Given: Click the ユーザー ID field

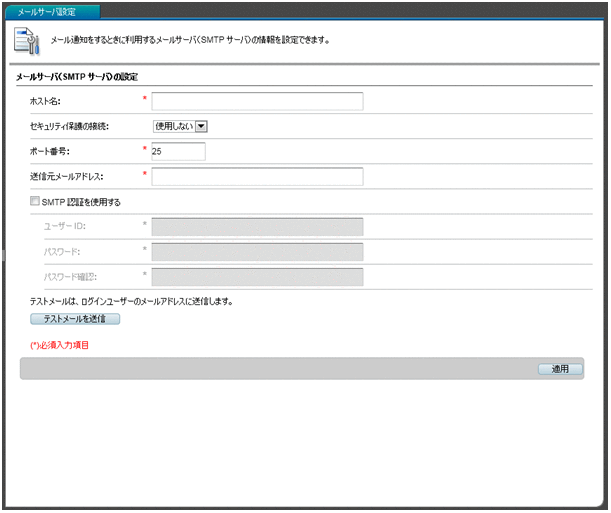Looking at the screenshot, I should (257, 227).
